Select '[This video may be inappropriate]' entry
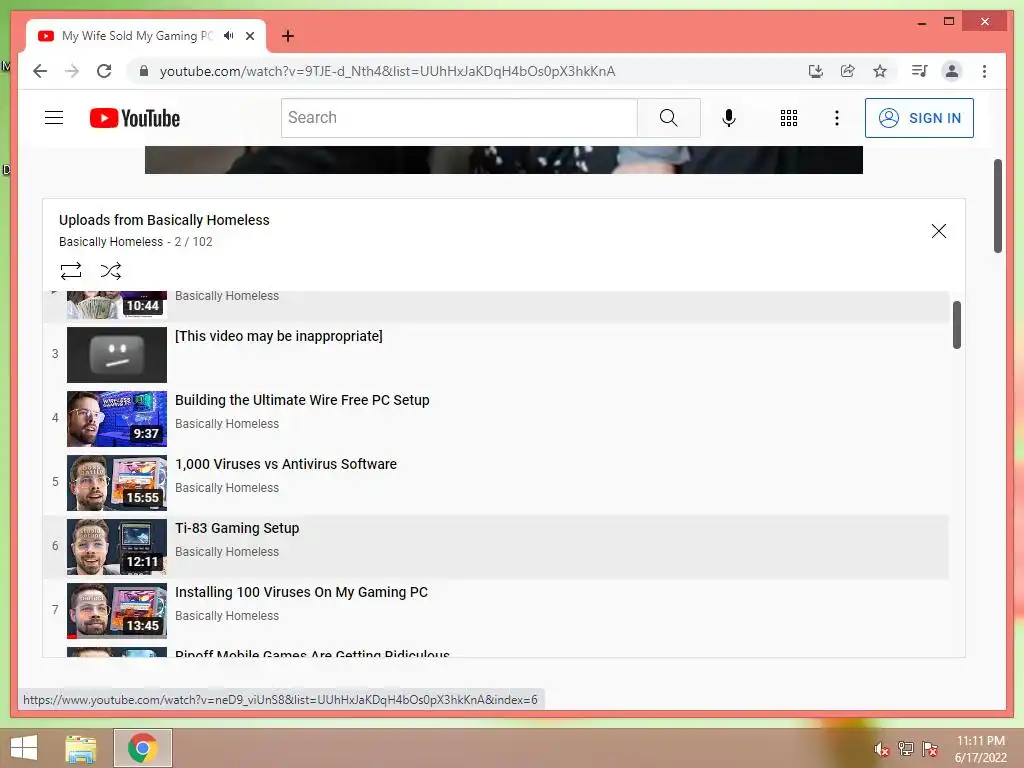1024x768 pixels. pos(279,336)
